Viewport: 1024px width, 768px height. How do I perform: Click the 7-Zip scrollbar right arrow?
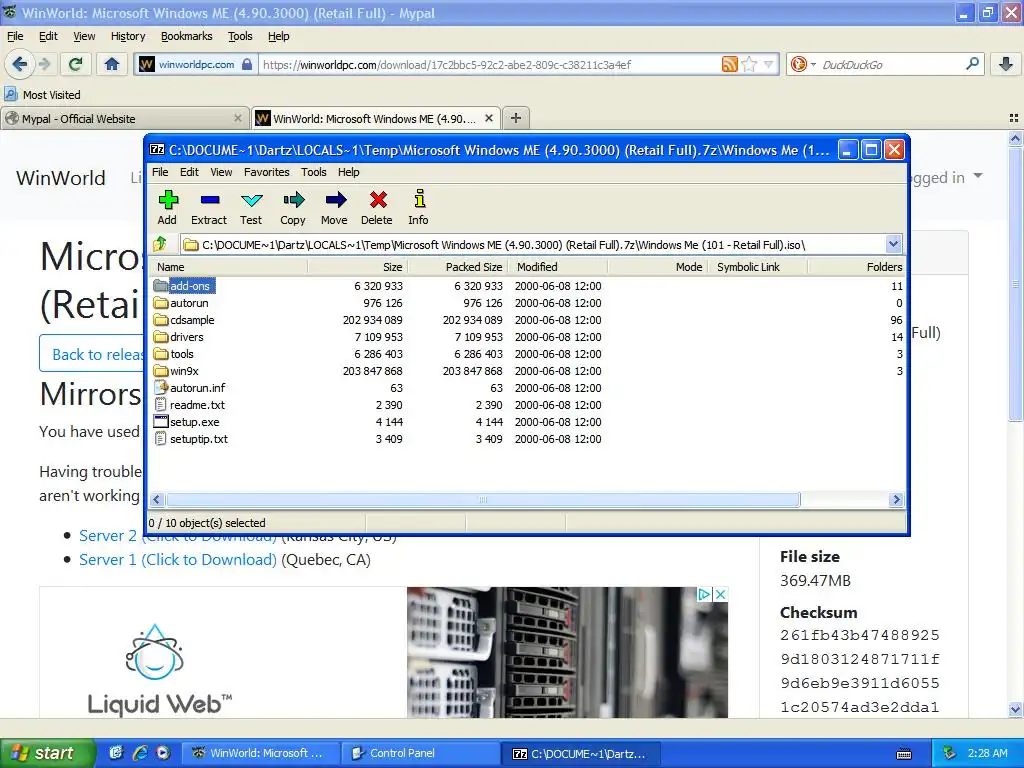pos(896,500)
